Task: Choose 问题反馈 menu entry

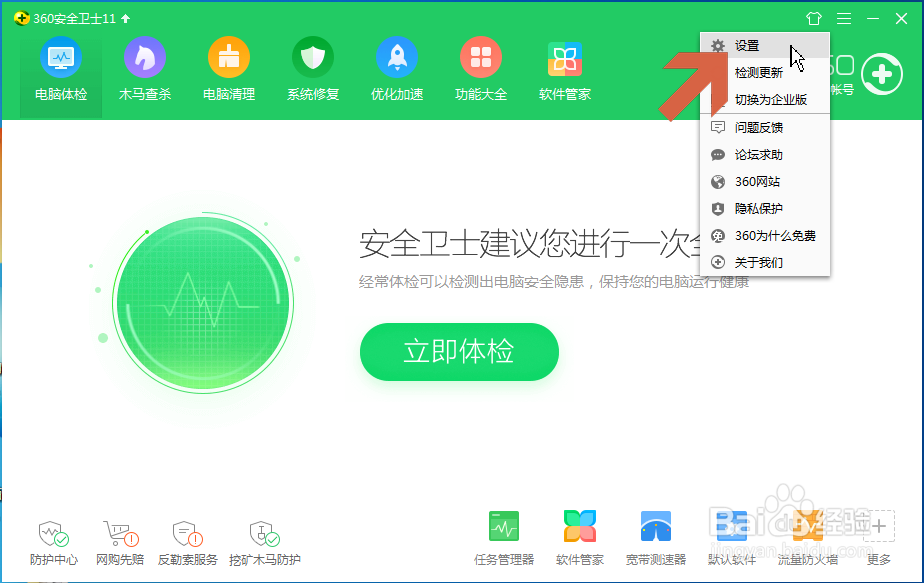Action: [x=765, y=127]
